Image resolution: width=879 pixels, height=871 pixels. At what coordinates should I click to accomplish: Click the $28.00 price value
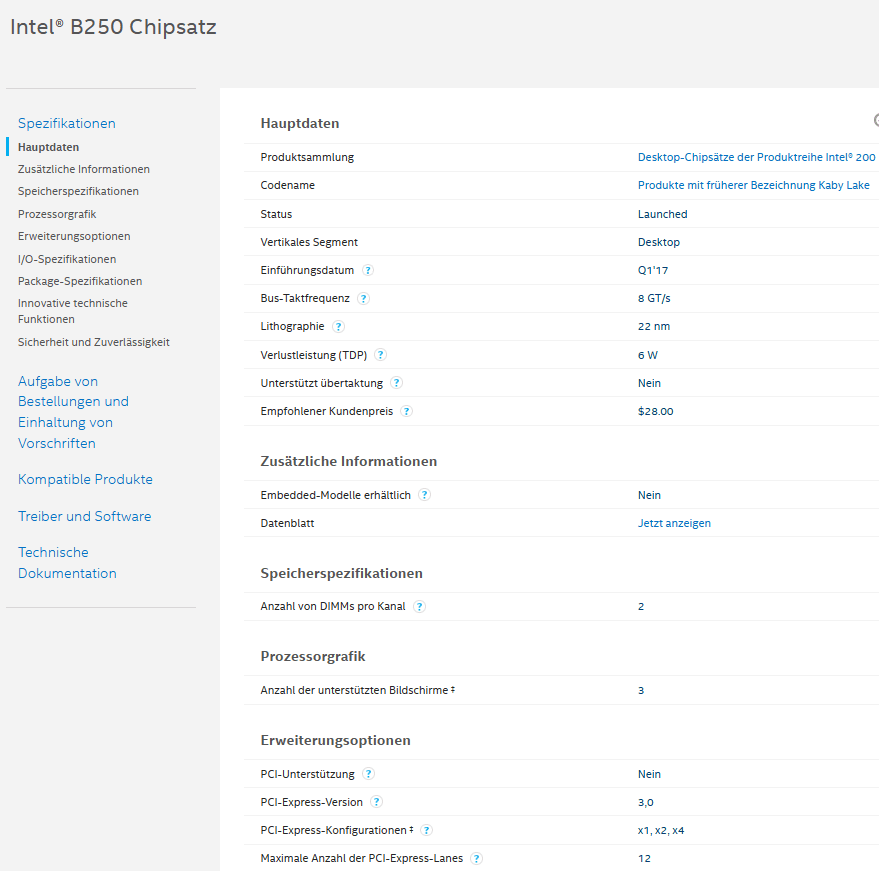(655, 411)
